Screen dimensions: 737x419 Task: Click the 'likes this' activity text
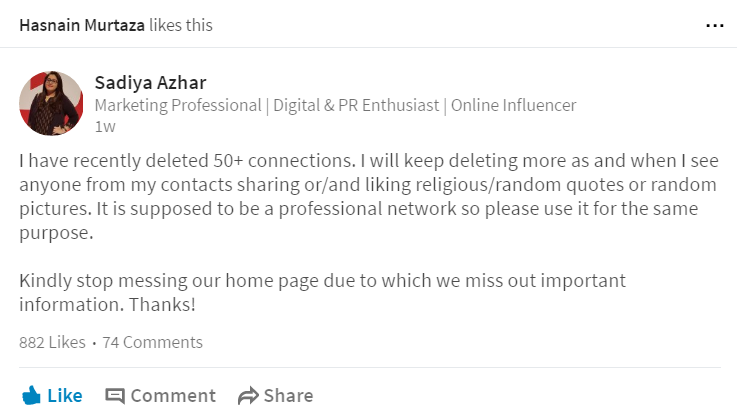pos(181,25)
